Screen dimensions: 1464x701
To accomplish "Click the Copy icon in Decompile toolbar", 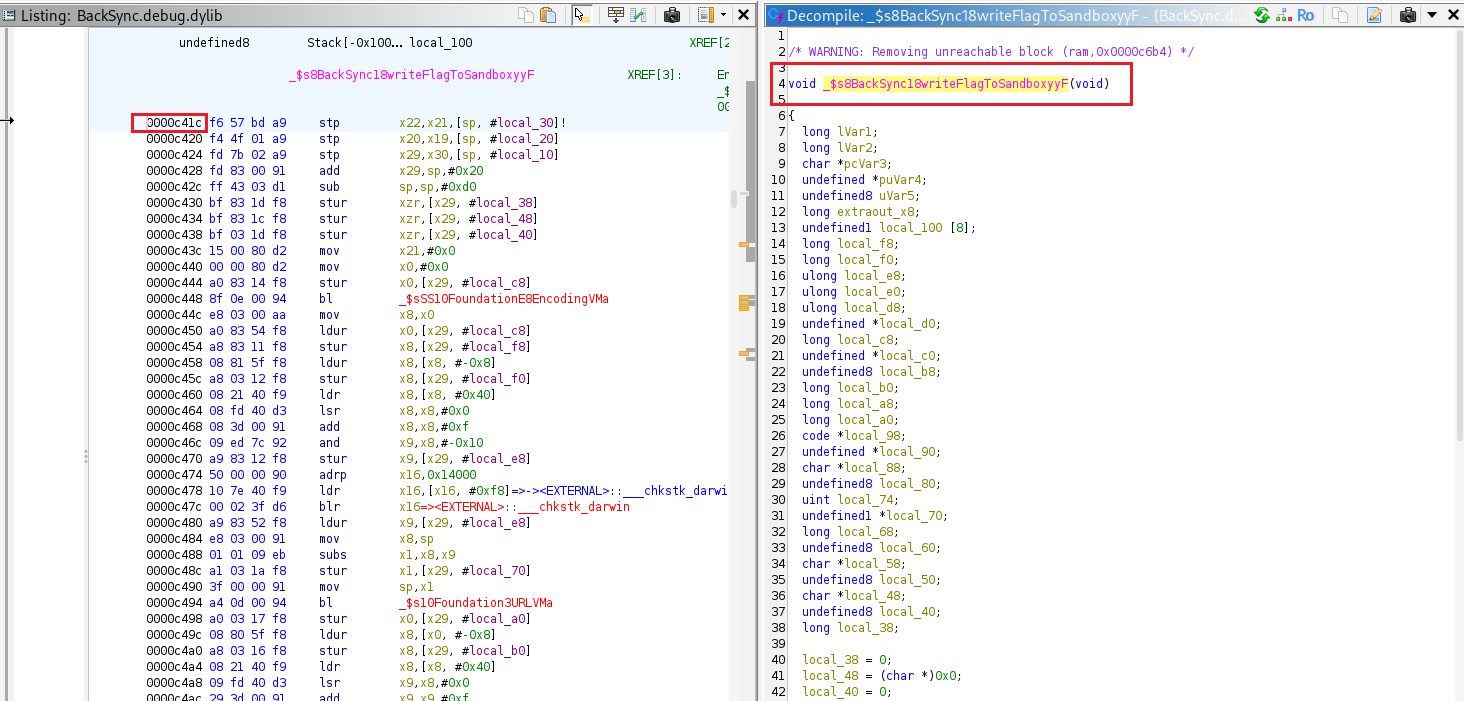I will coord(1341,15).
